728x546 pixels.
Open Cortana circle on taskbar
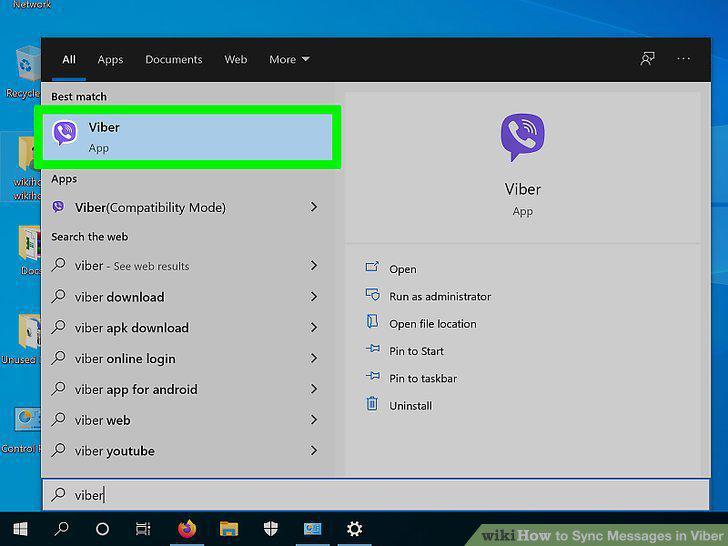tap(102, 529)
